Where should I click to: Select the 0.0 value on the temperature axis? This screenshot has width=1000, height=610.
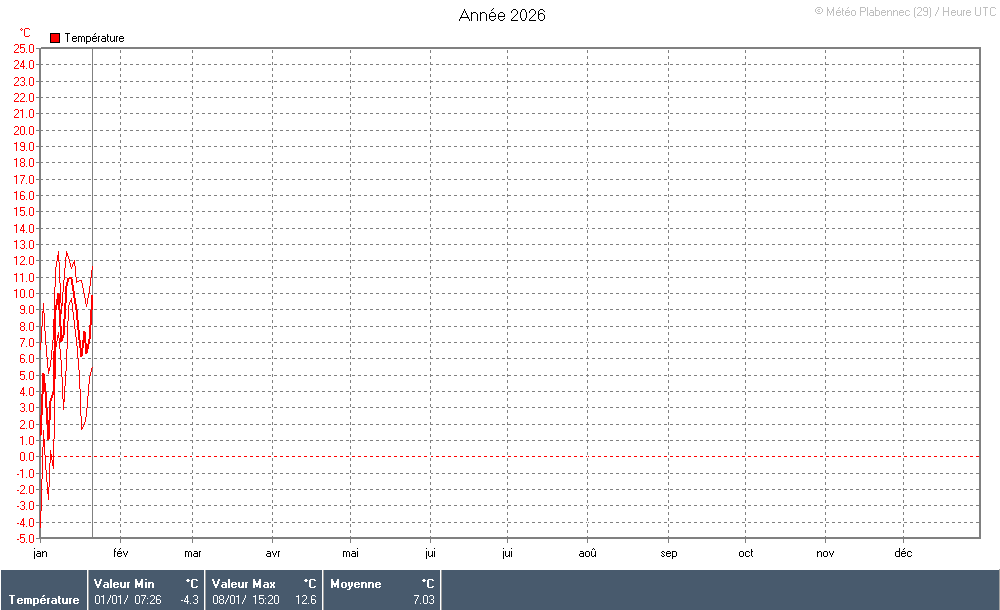(26, 457)
